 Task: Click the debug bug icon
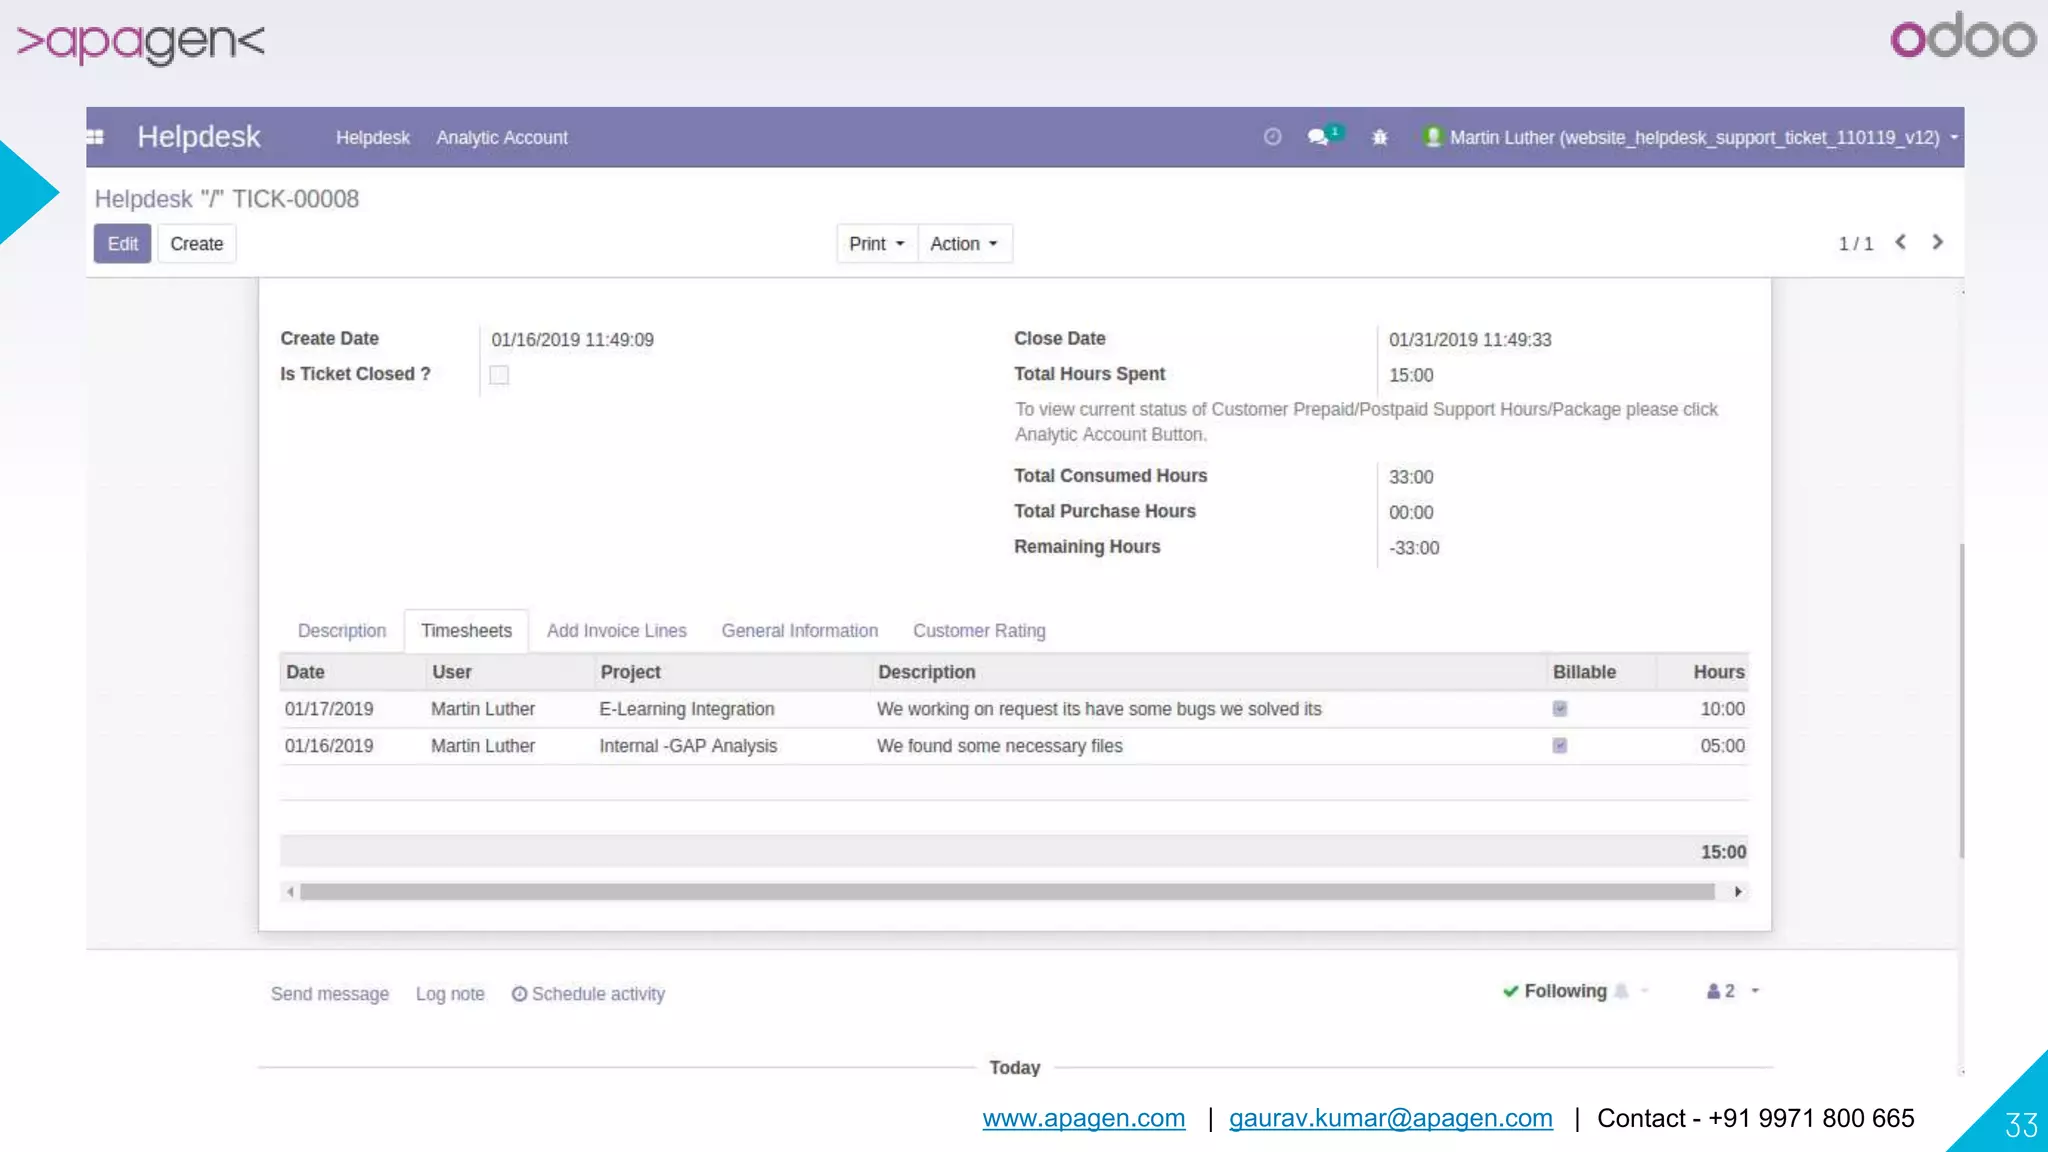(1380, 137)
